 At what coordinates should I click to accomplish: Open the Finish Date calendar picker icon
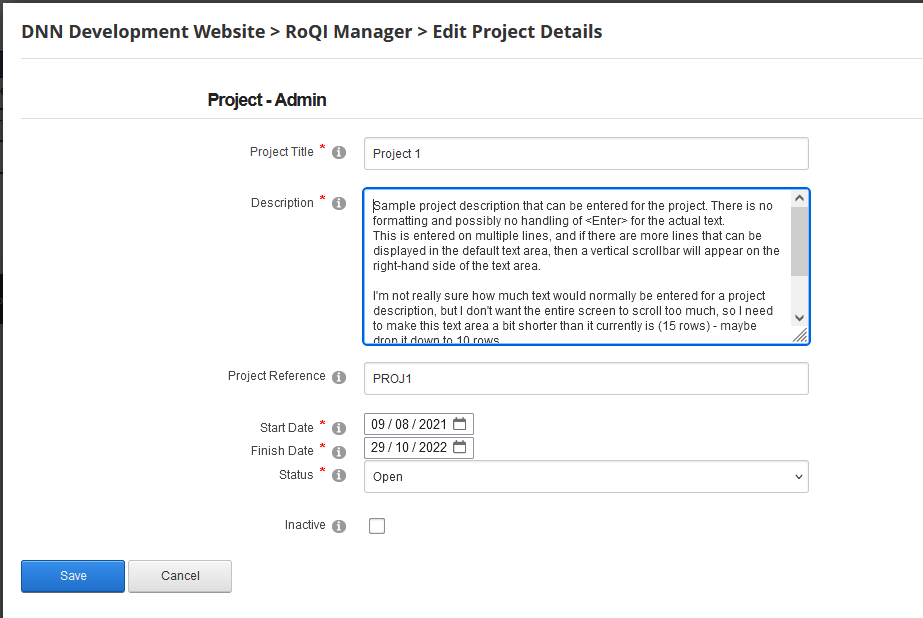(x=459, y=447)
